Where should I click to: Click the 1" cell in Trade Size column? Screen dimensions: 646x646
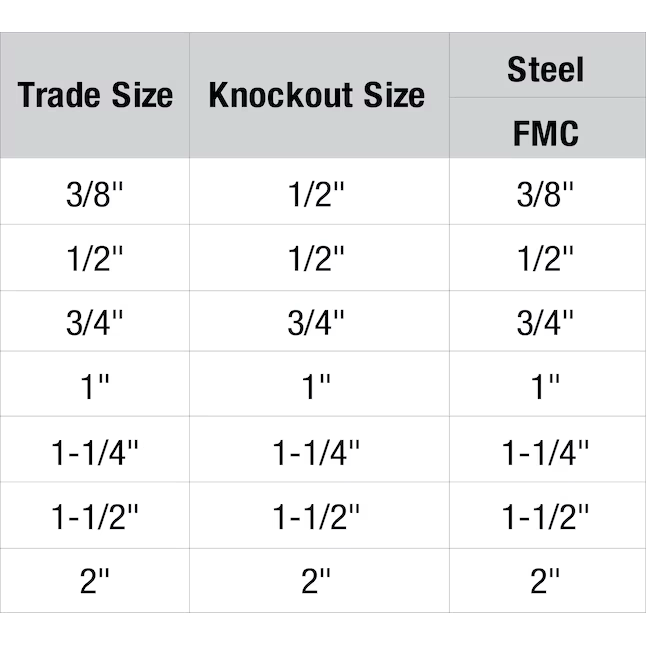(95, 386)
